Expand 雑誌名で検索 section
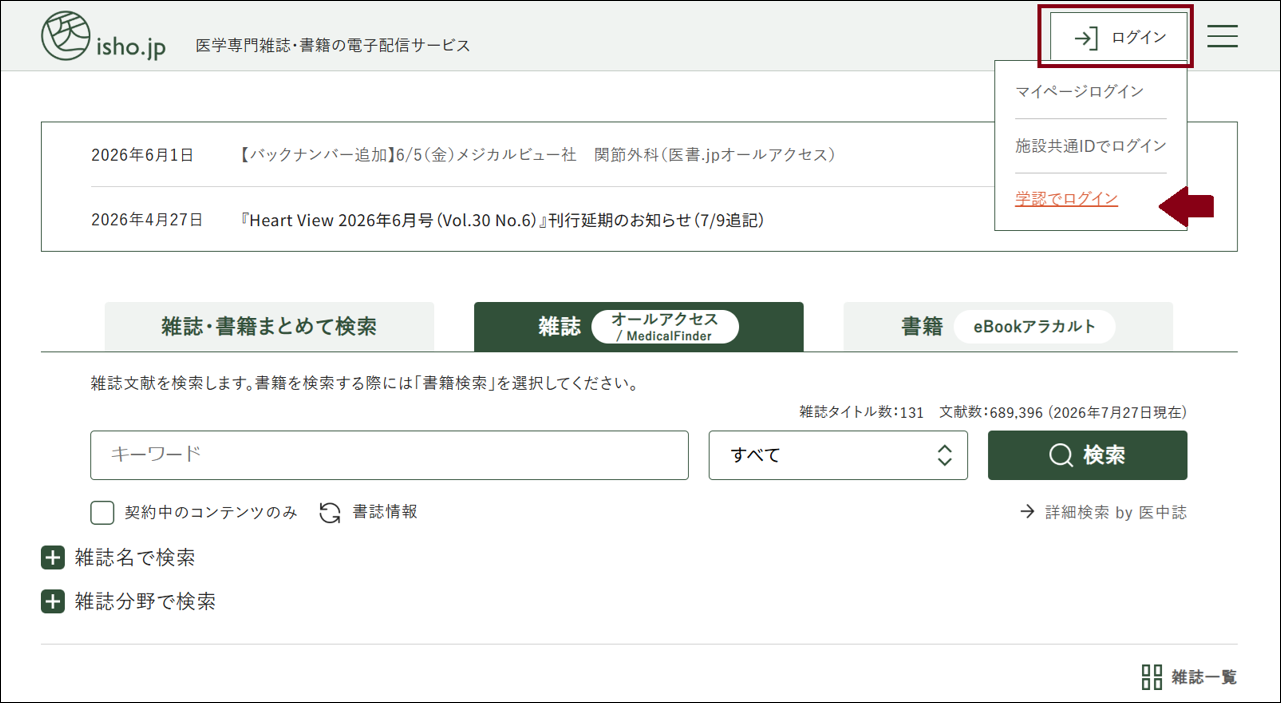Viewport: 1281px width, 703px height. (118, 557)
